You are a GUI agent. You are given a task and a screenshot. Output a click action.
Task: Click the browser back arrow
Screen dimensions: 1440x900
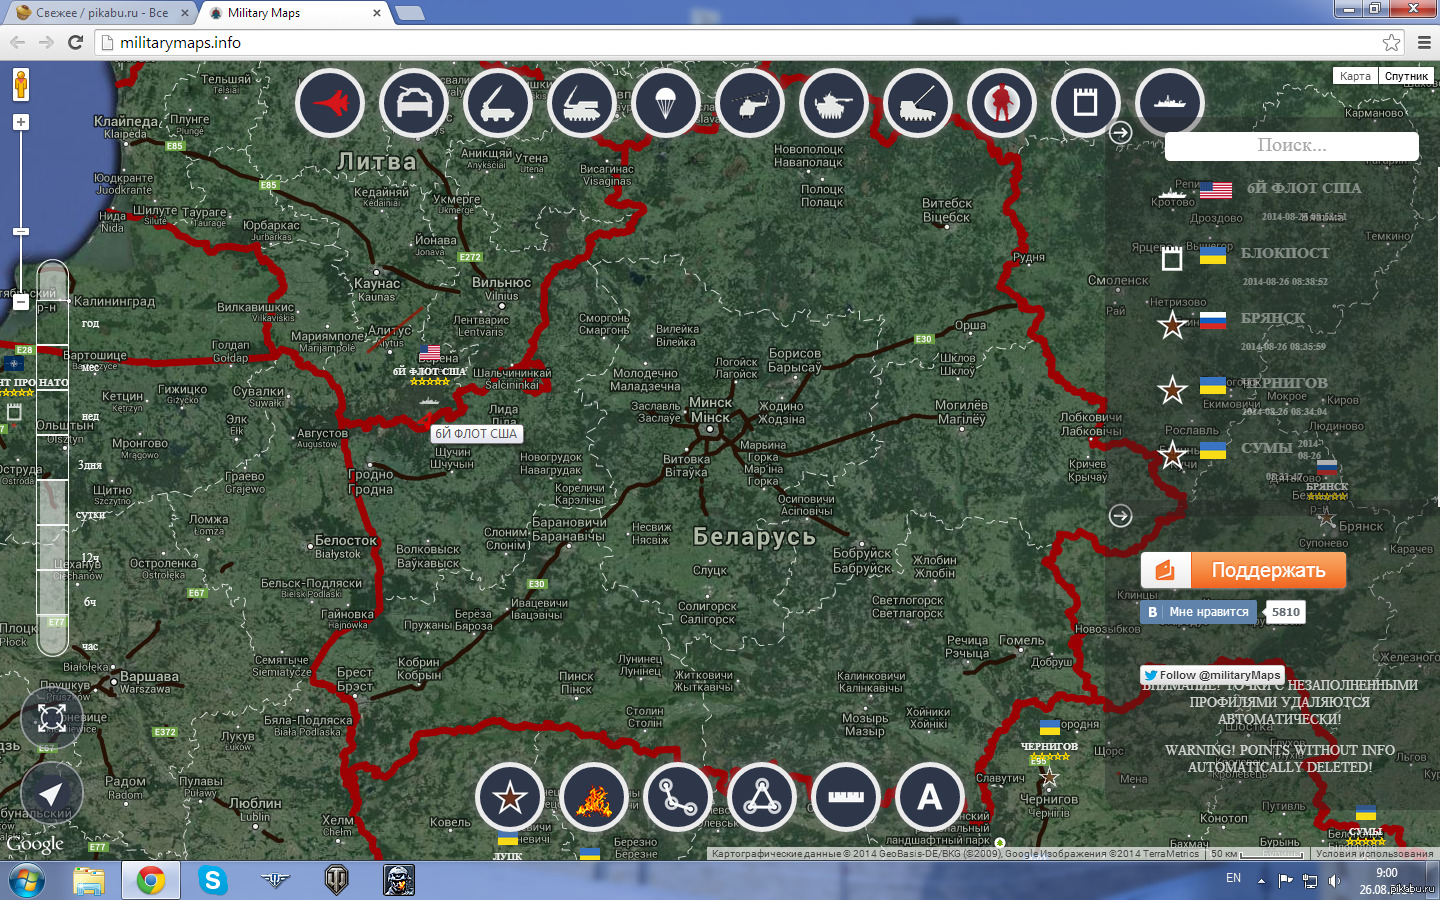(17, 42)
